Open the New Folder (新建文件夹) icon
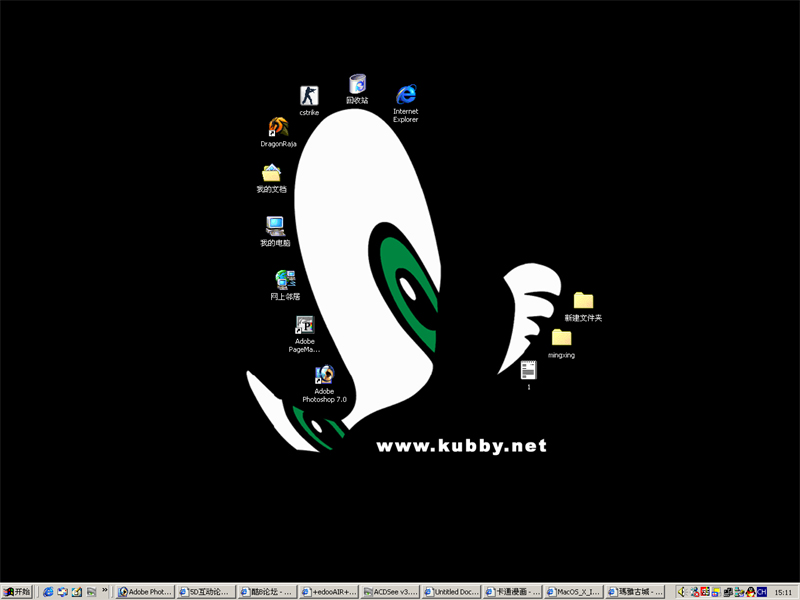This screenshot has height=600, width=800. coord(583,301)
